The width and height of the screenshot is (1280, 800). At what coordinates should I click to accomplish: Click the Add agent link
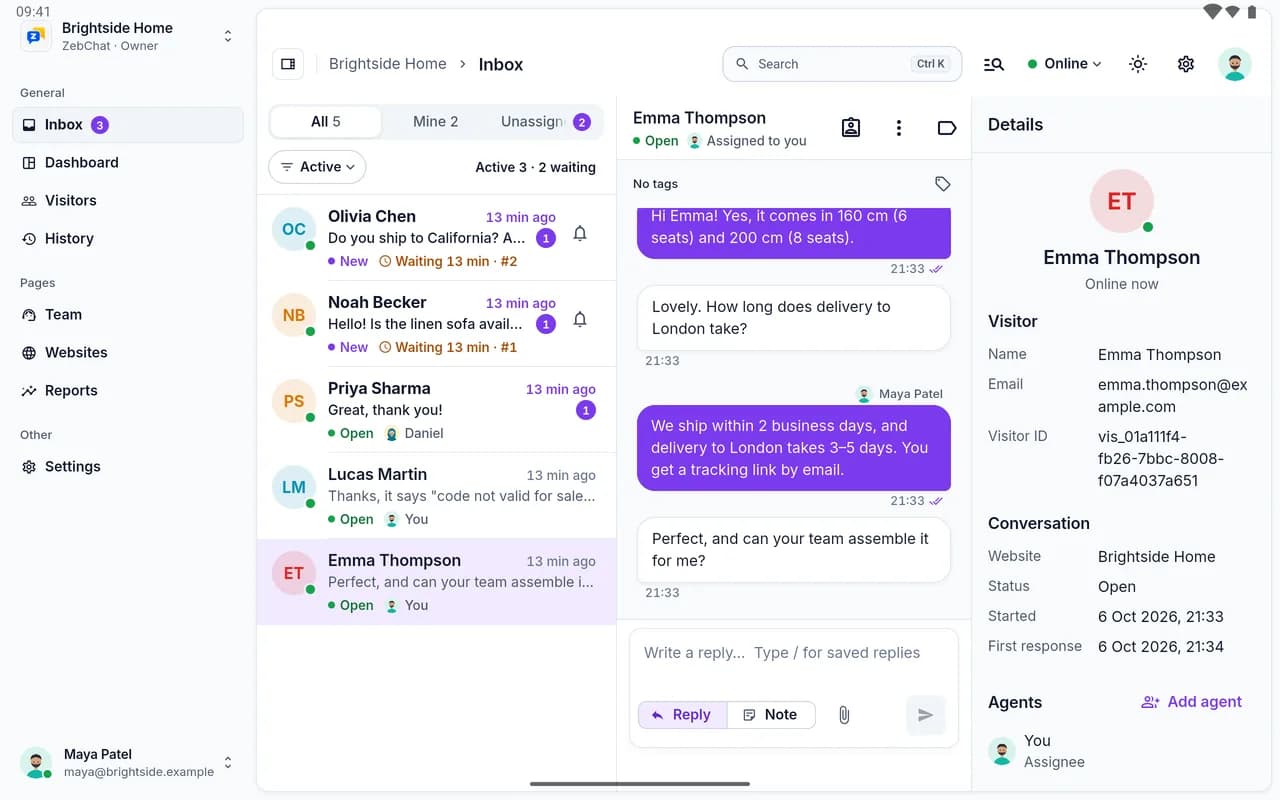(x=1192, y=702)
